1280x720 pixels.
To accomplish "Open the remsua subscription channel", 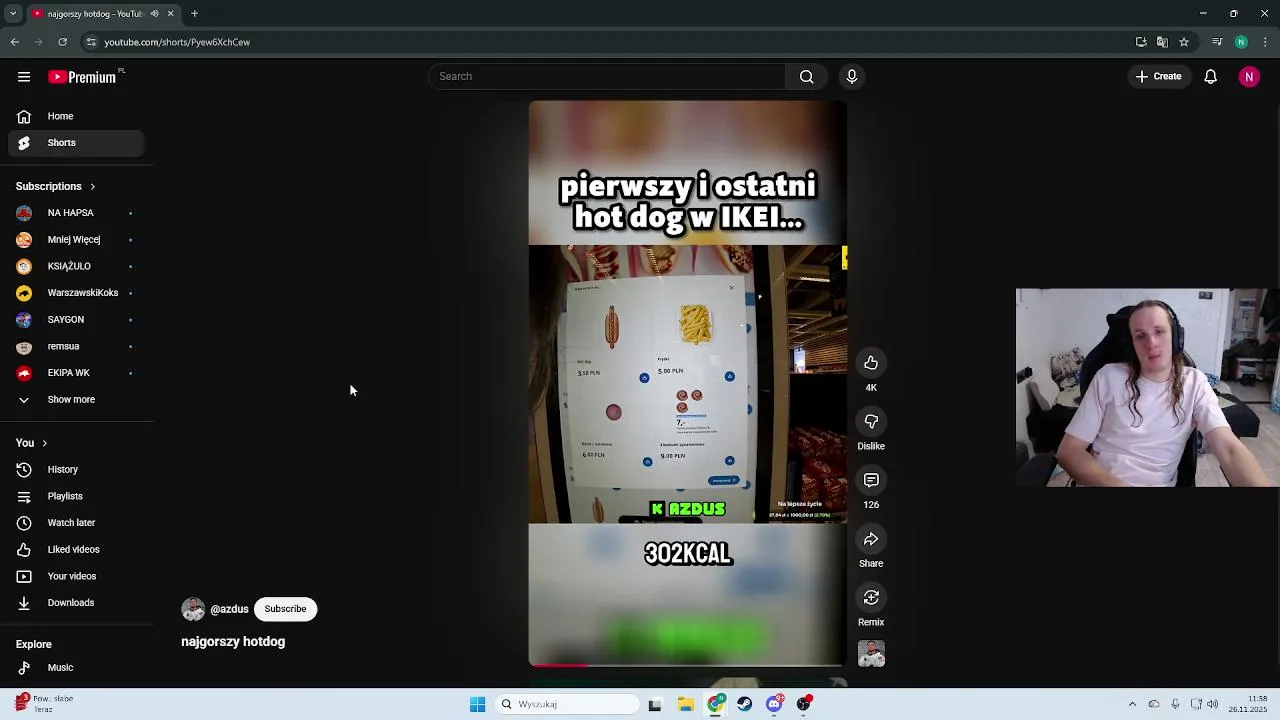I will [76, 346].
